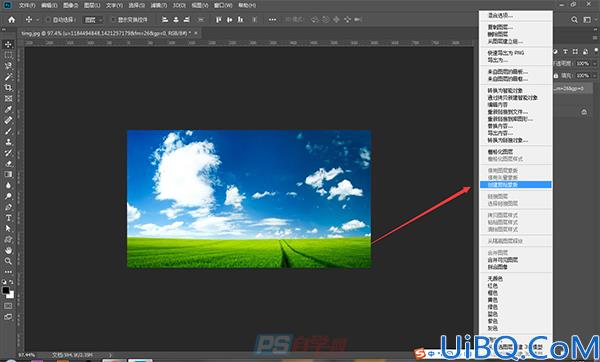The image size is (600, 362).
Task: Select the Blur tool
Action: [8, 185]
